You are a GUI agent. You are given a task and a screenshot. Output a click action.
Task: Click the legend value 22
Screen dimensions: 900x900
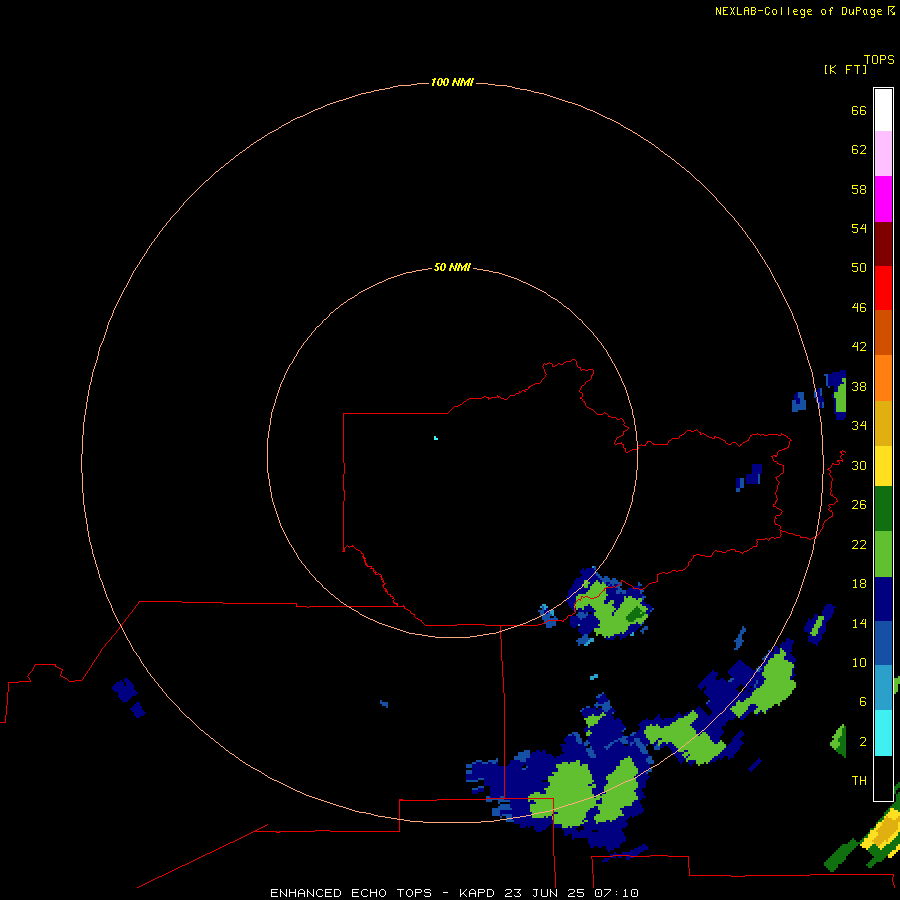coord(859,545)
